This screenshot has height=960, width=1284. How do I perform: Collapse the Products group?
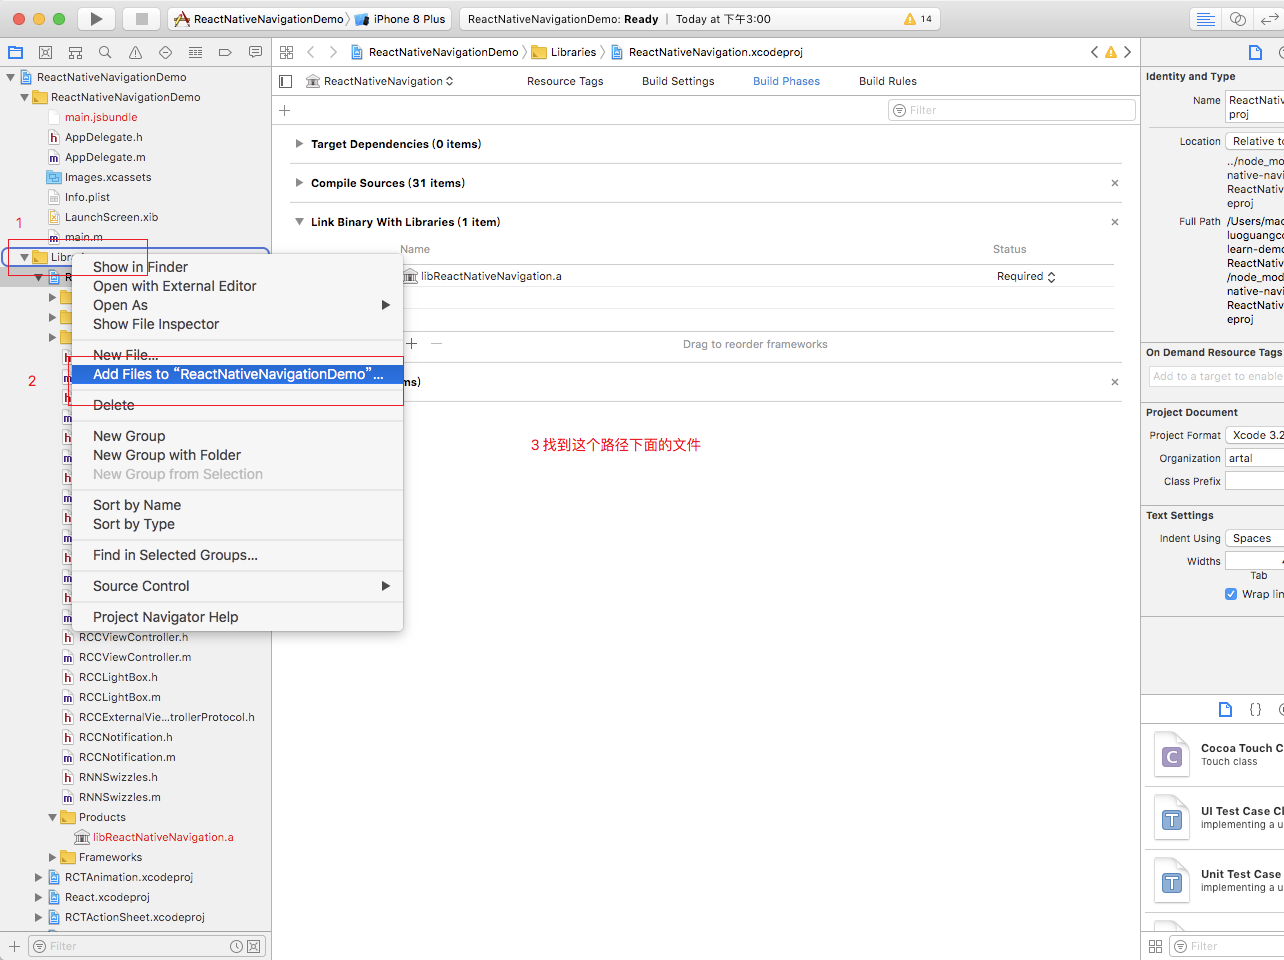(x=52, y=817)
